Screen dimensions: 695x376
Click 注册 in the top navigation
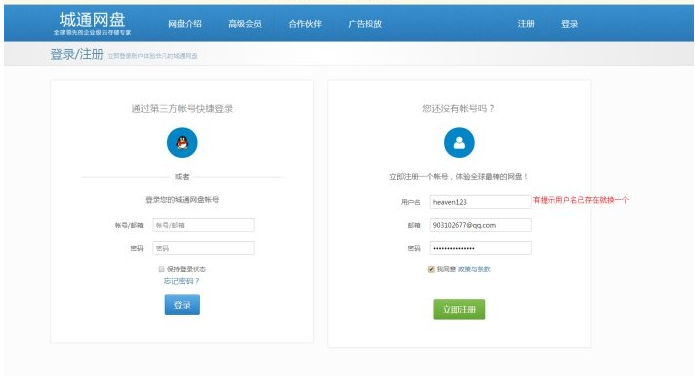pyautogui.click(x=526, y=24)
